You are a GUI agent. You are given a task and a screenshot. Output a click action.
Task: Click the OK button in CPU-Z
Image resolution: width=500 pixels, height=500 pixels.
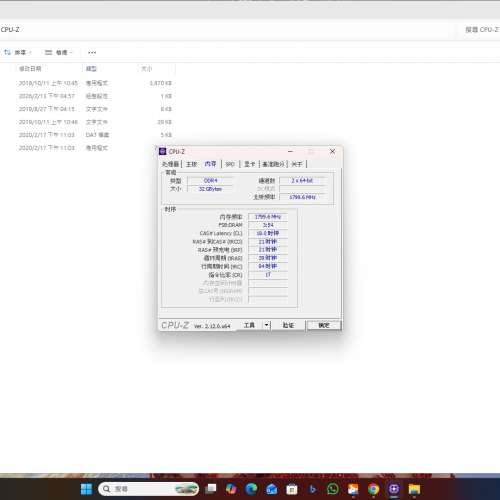pos(324,325)
